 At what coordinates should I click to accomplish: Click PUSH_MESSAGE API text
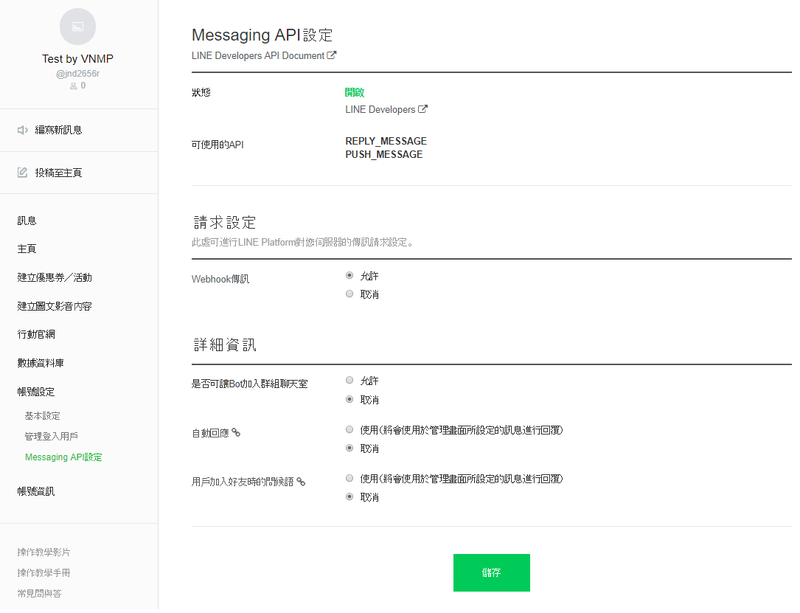click(x=384, y=154)
